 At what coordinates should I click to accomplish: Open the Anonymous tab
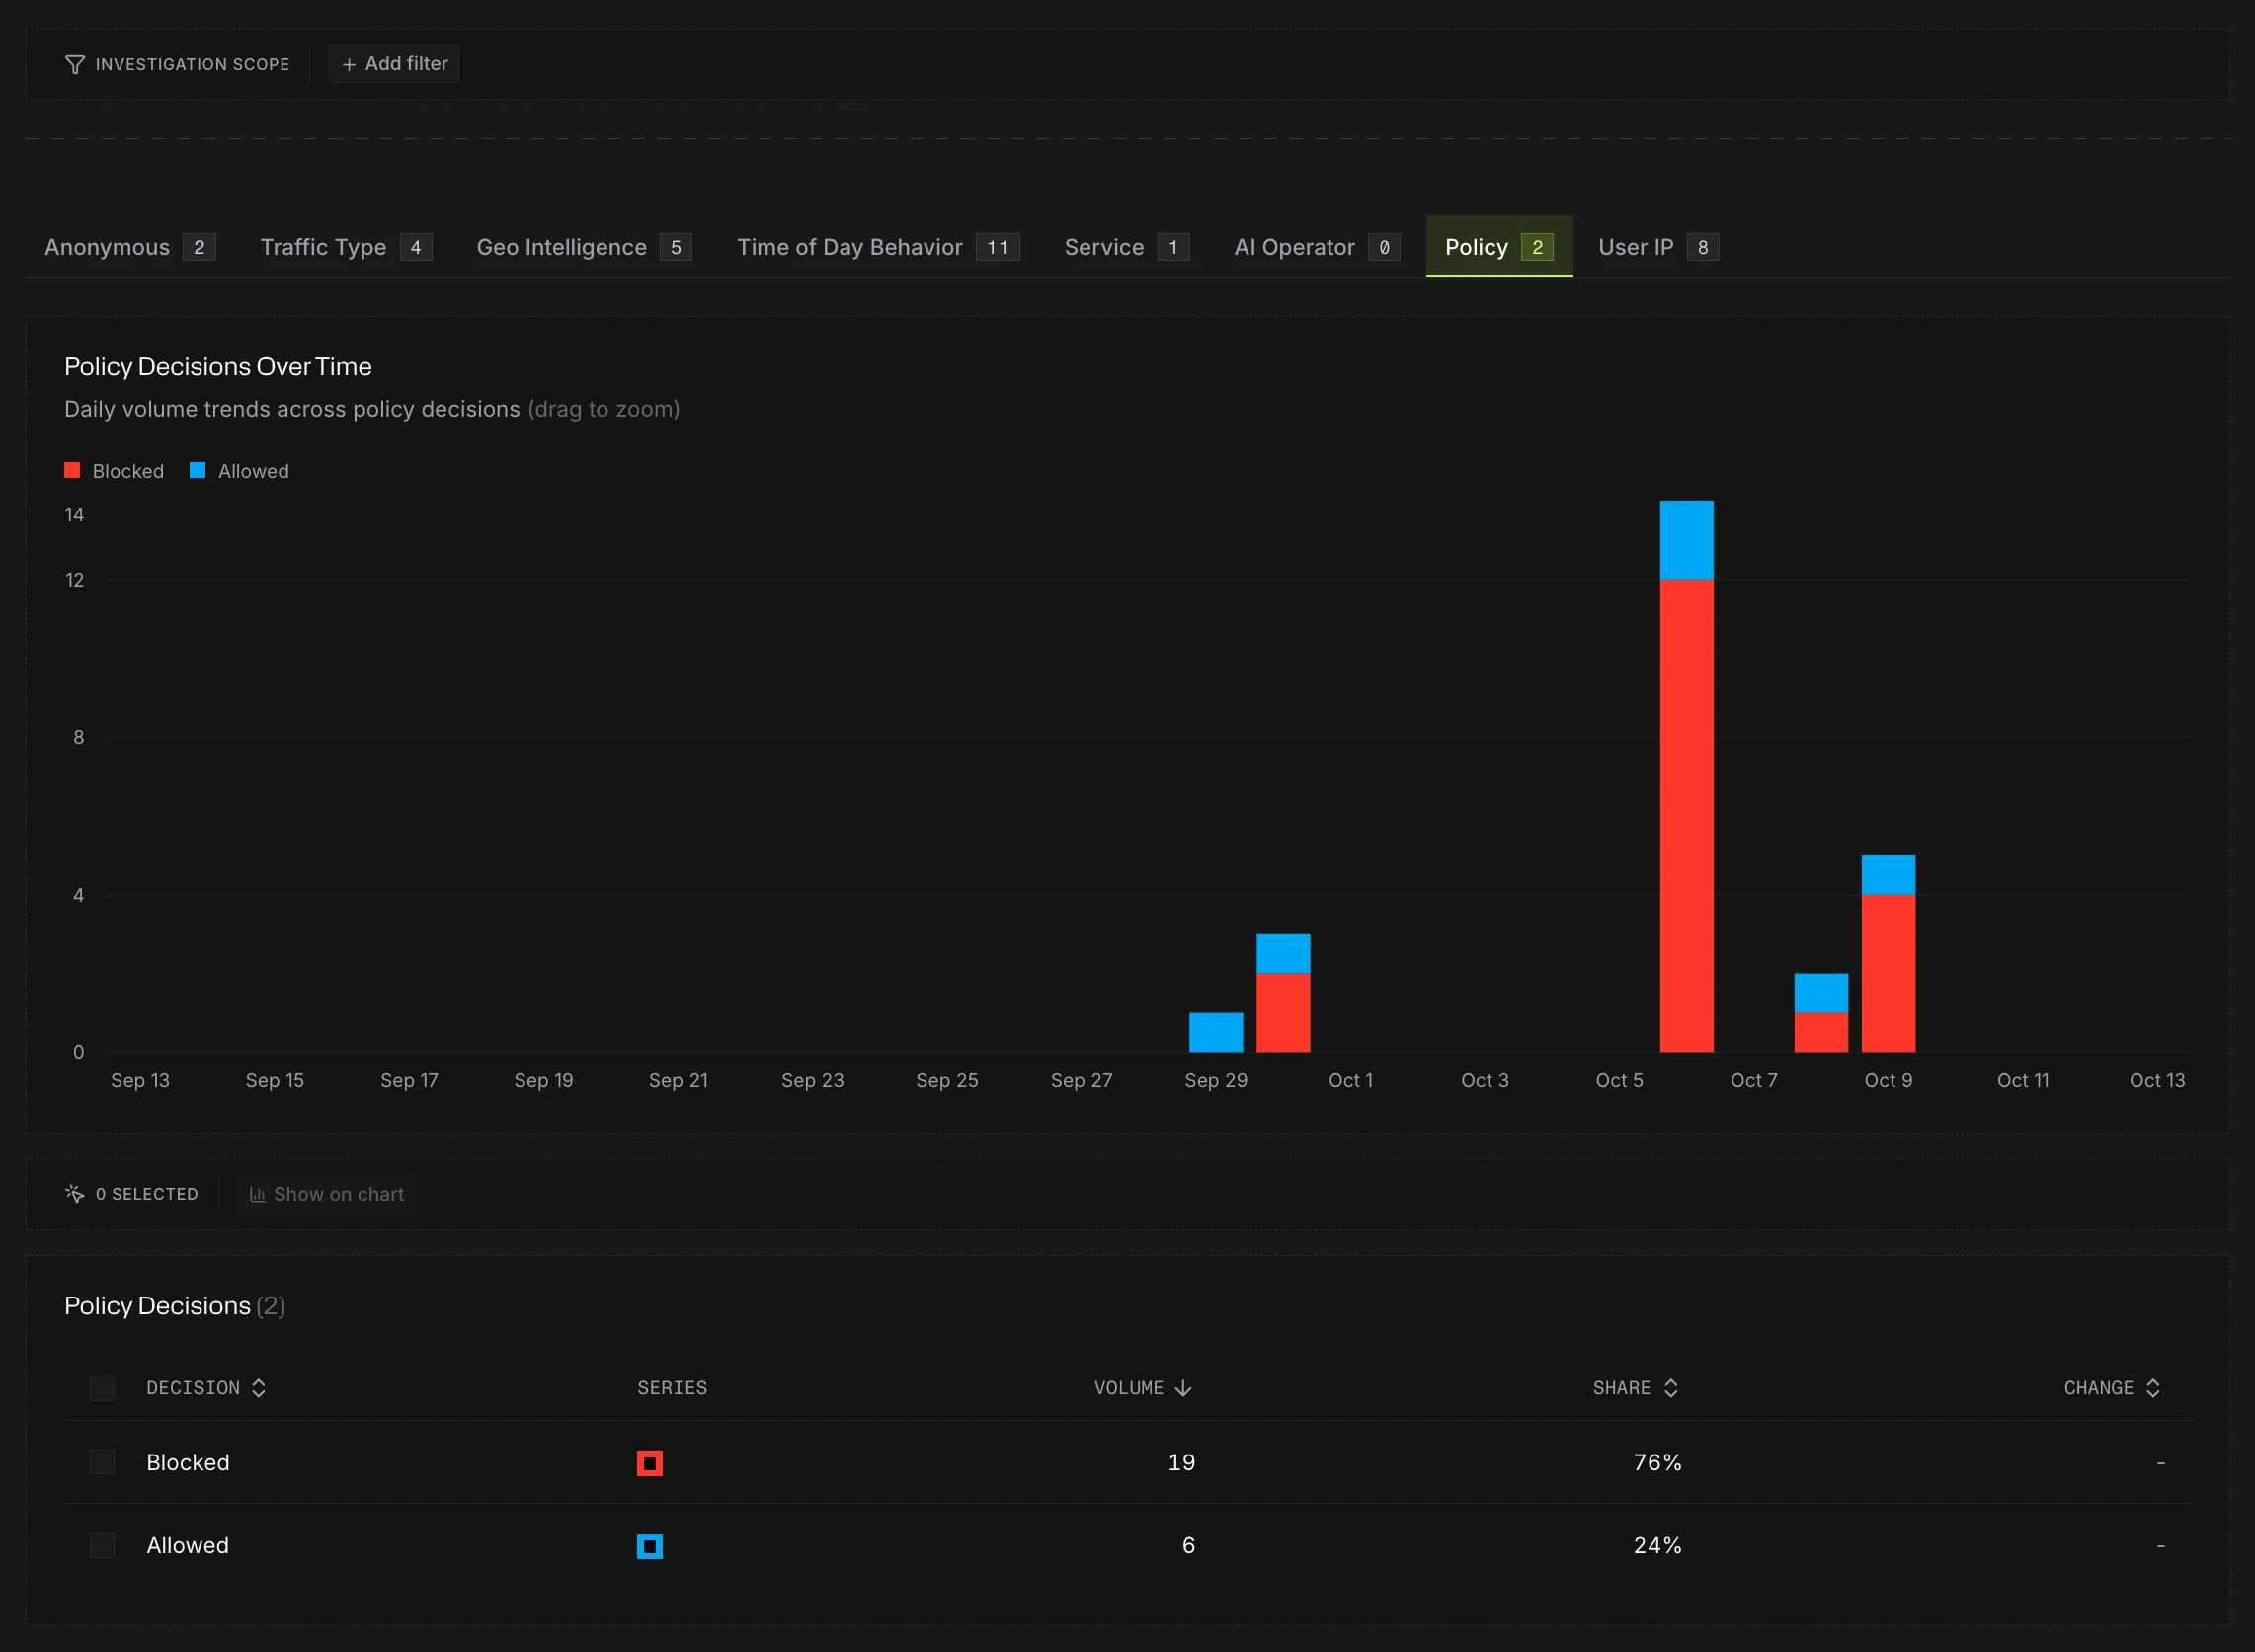130,247
